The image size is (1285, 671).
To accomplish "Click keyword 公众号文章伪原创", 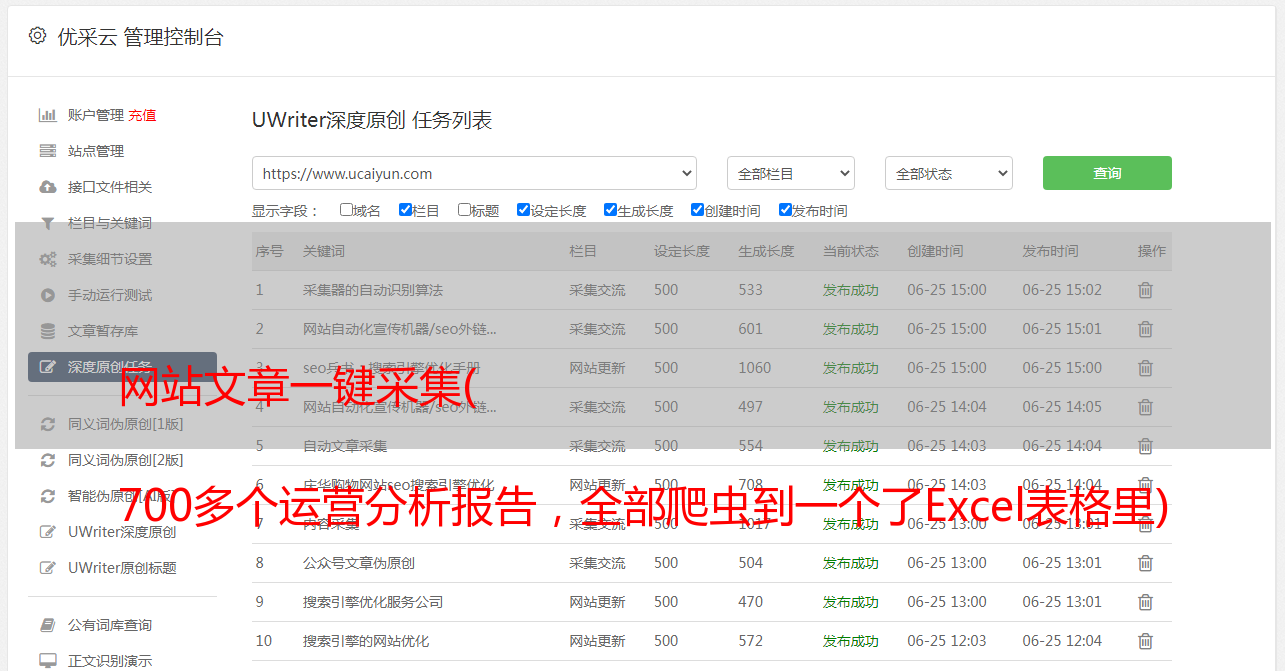I will click(359, 563).
